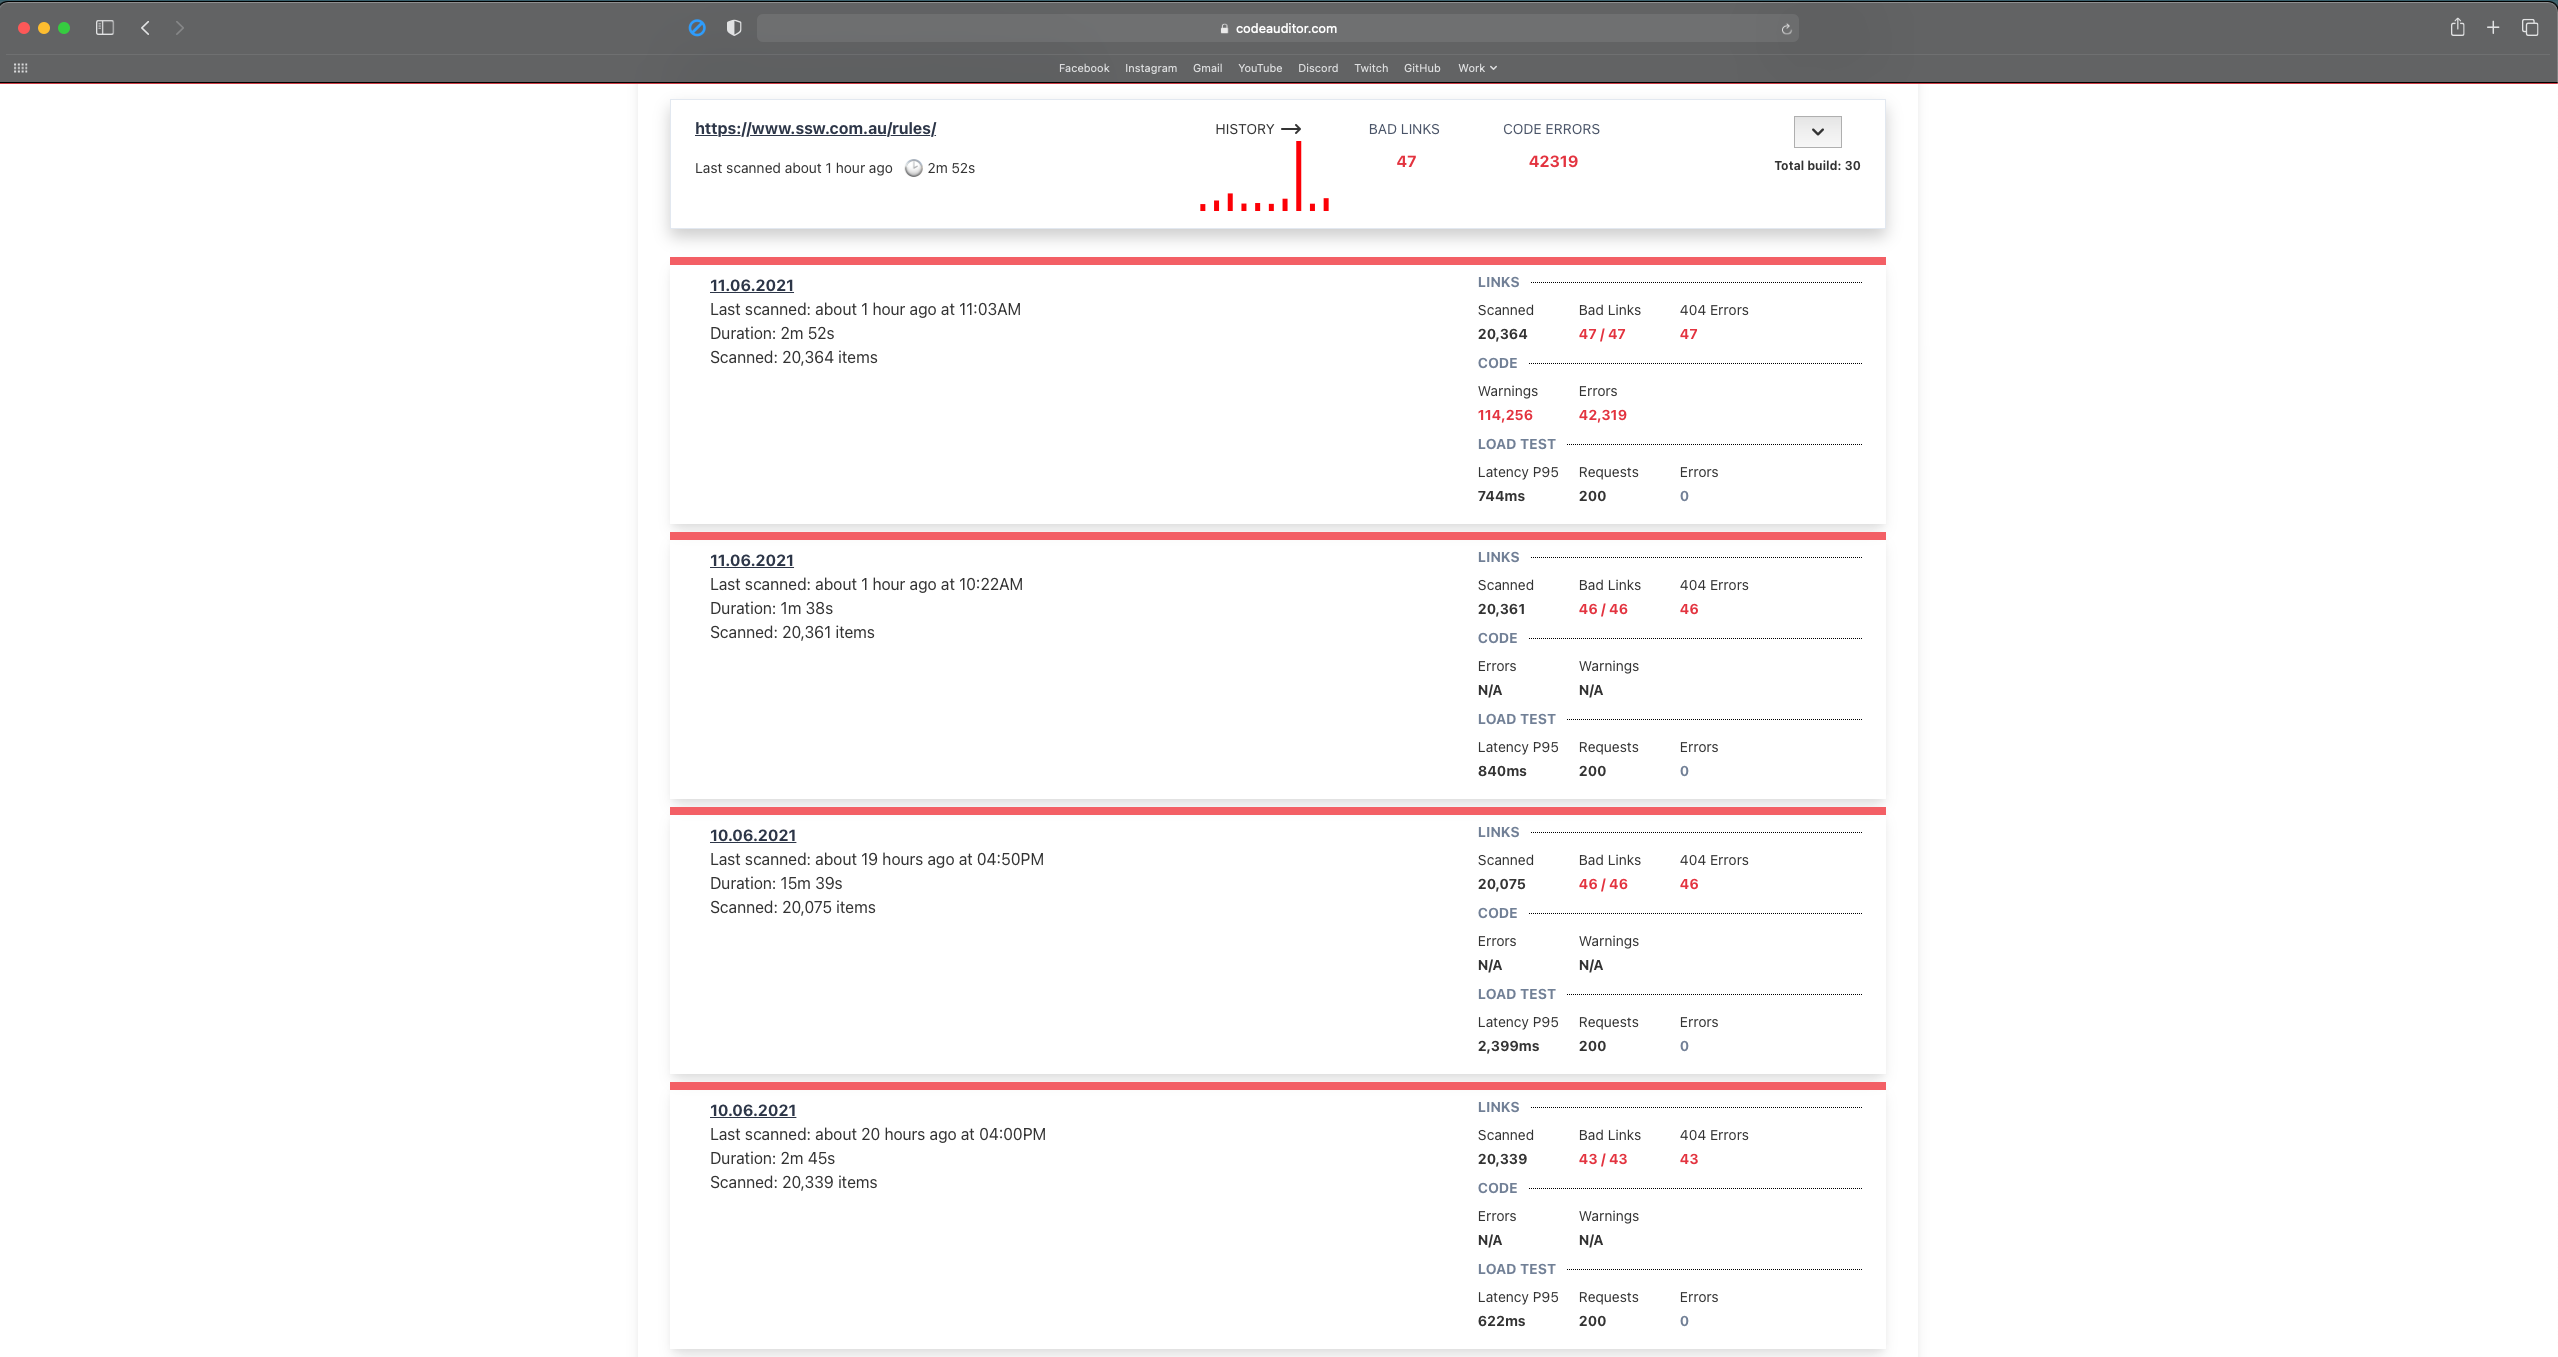Click the padlock icon next to codeauditor.com
This screenshot has width=2558, height=1357.
[1223, 28]
